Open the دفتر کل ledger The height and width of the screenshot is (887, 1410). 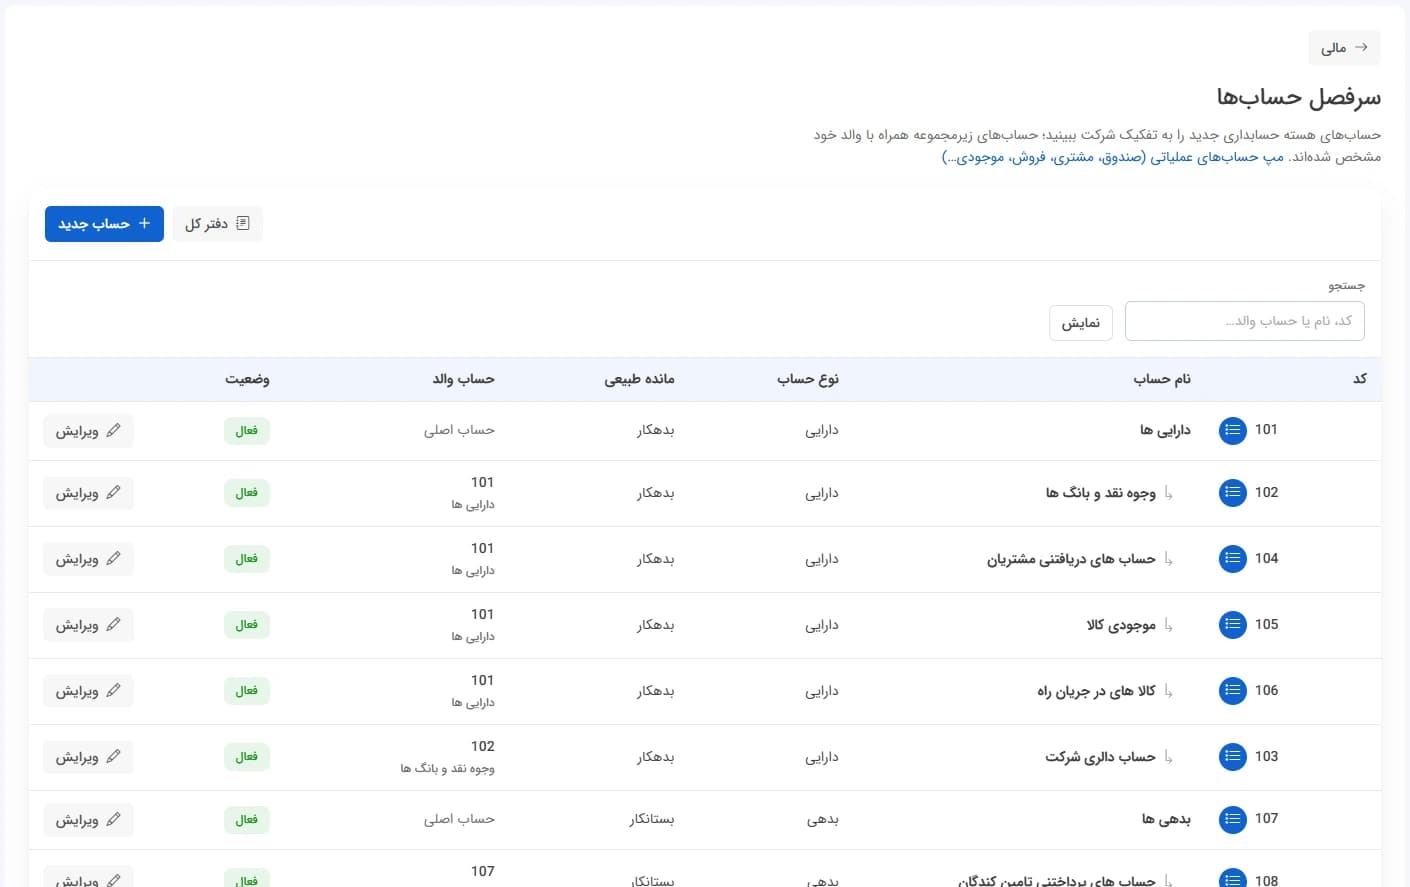click(217, 224)
